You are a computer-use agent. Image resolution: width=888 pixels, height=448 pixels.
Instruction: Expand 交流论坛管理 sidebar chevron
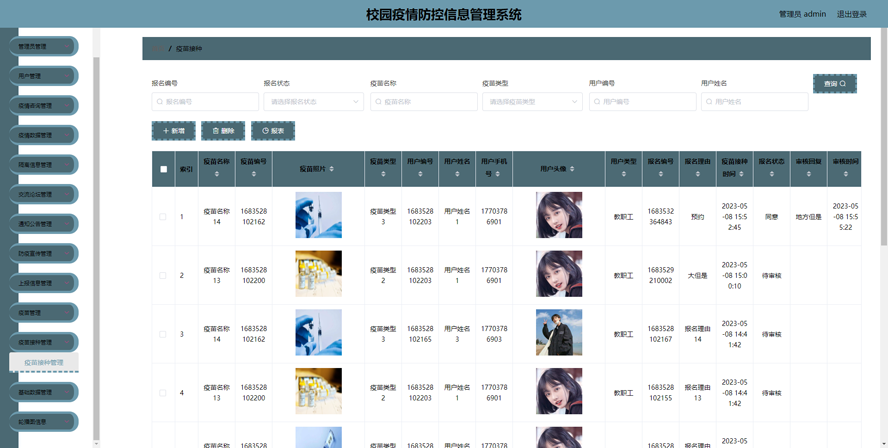(67, 194)
